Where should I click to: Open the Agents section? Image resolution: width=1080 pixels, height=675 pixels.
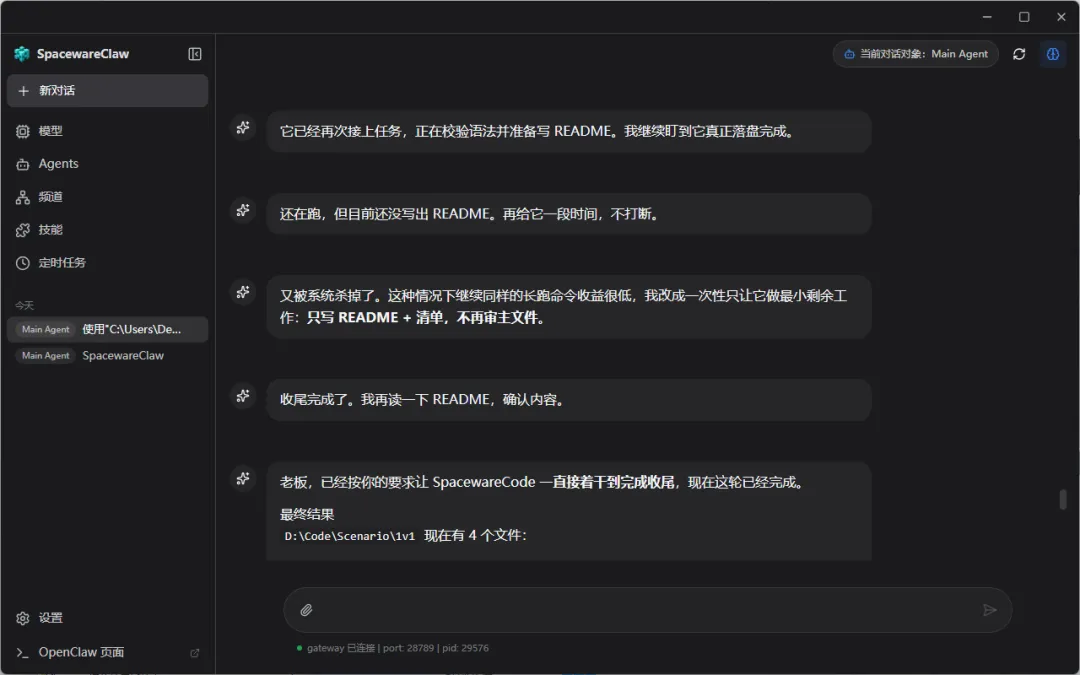107,164
